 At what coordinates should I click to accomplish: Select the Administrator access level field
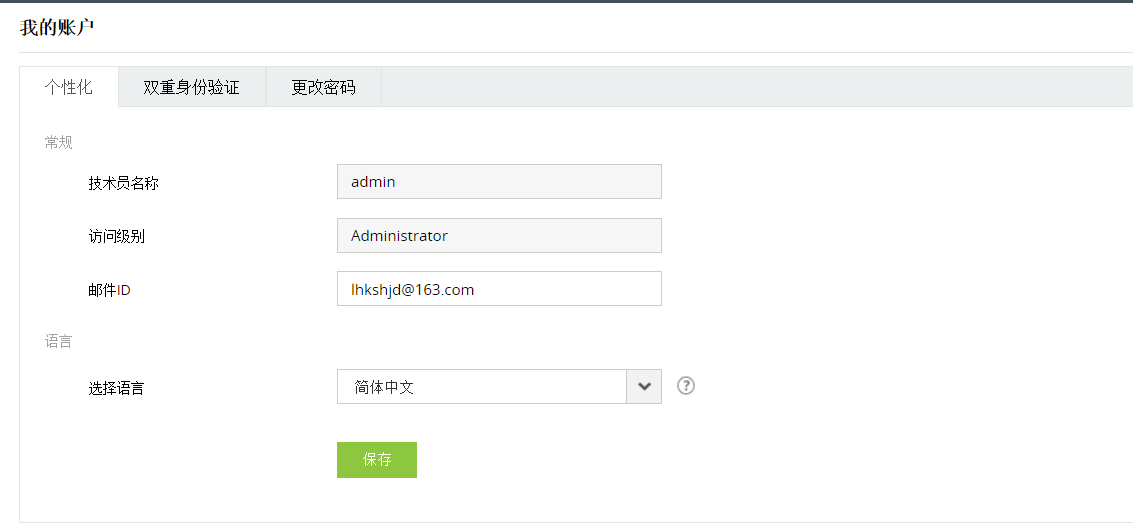click(499, 236)
